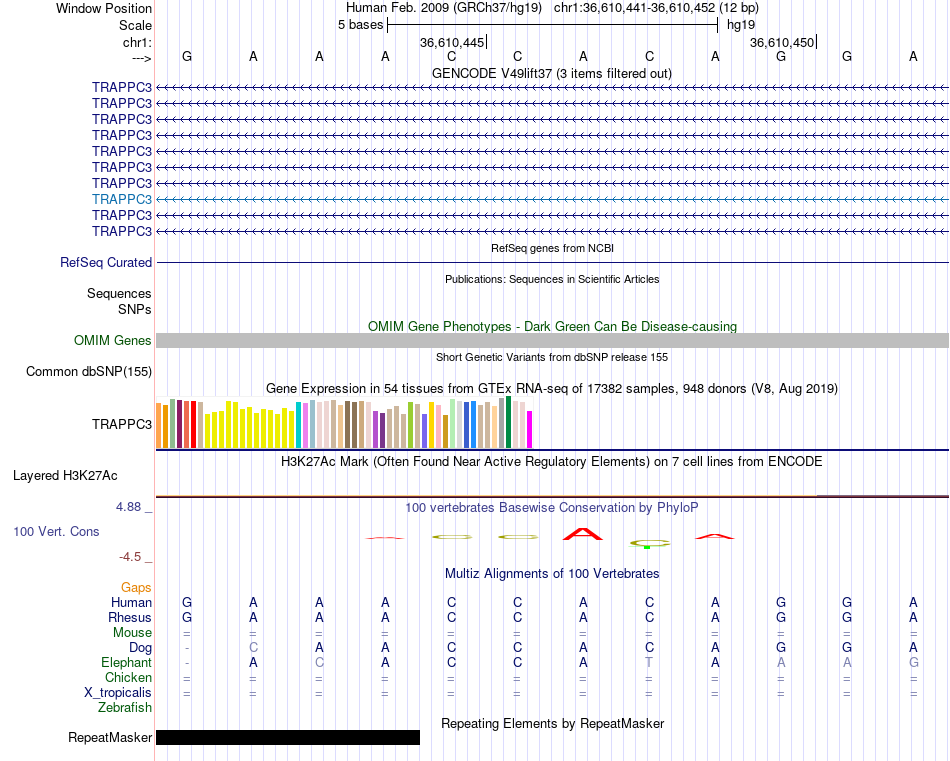Screen dimensions: 950x761
Task: Click the magenta GTEx expression bar
Action: [530, 430]
